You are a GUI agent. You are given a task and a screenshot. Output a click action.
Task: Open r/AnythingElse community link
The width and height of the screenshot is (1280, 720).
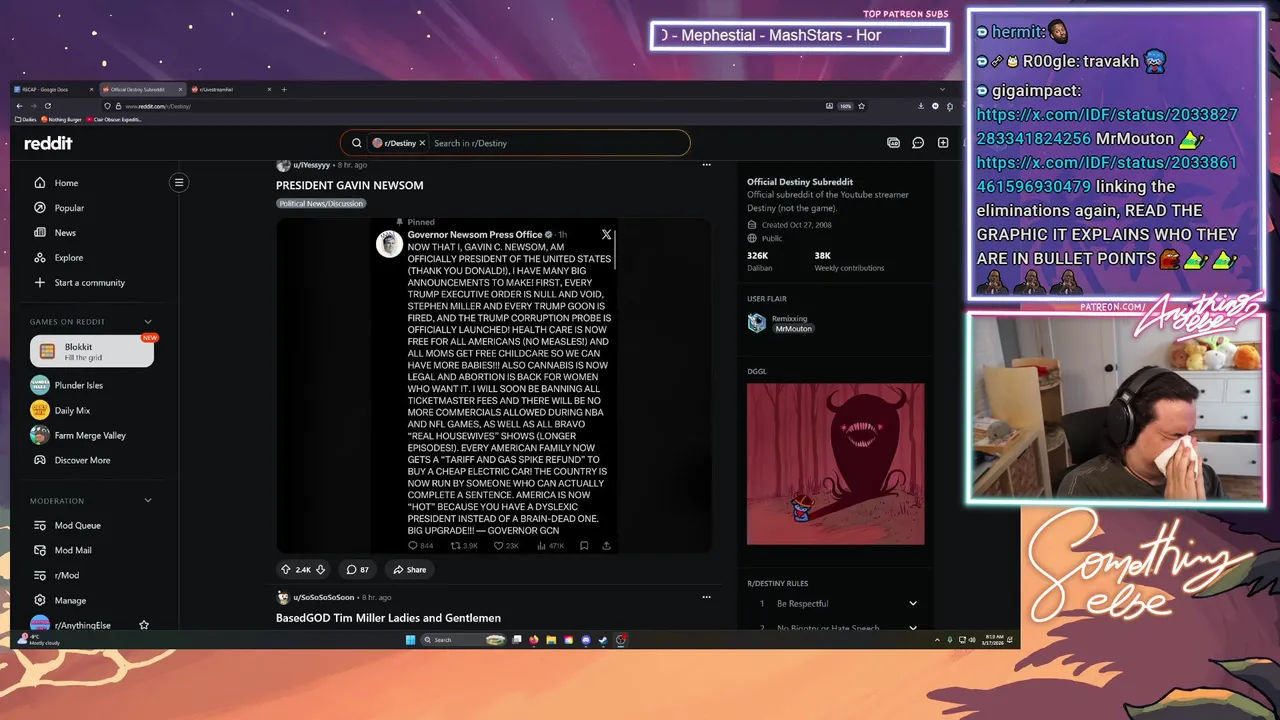click(83, 625)
